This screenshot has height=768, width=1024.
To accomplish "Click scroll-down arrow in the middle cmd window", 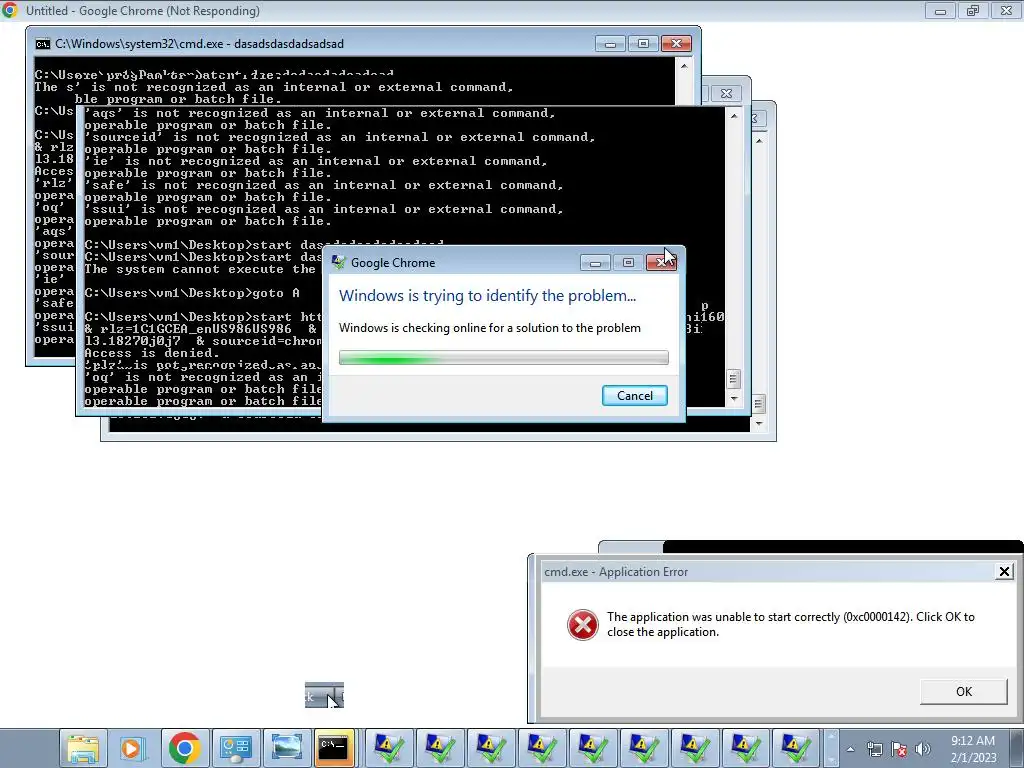I will tap(733, 398).
